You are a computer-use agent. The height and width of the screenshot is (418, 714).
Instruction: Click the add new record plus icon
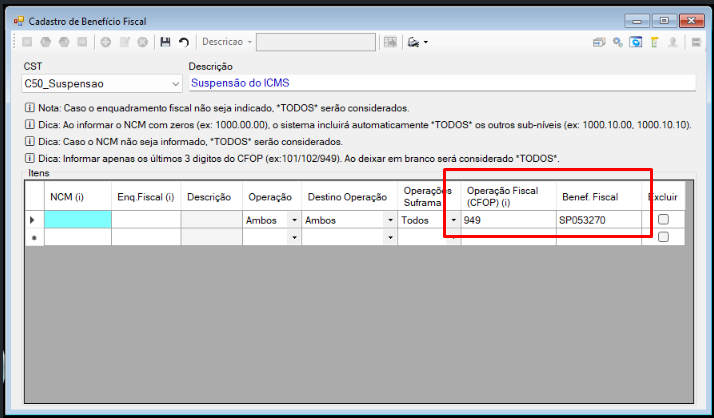tap(106, 42)
